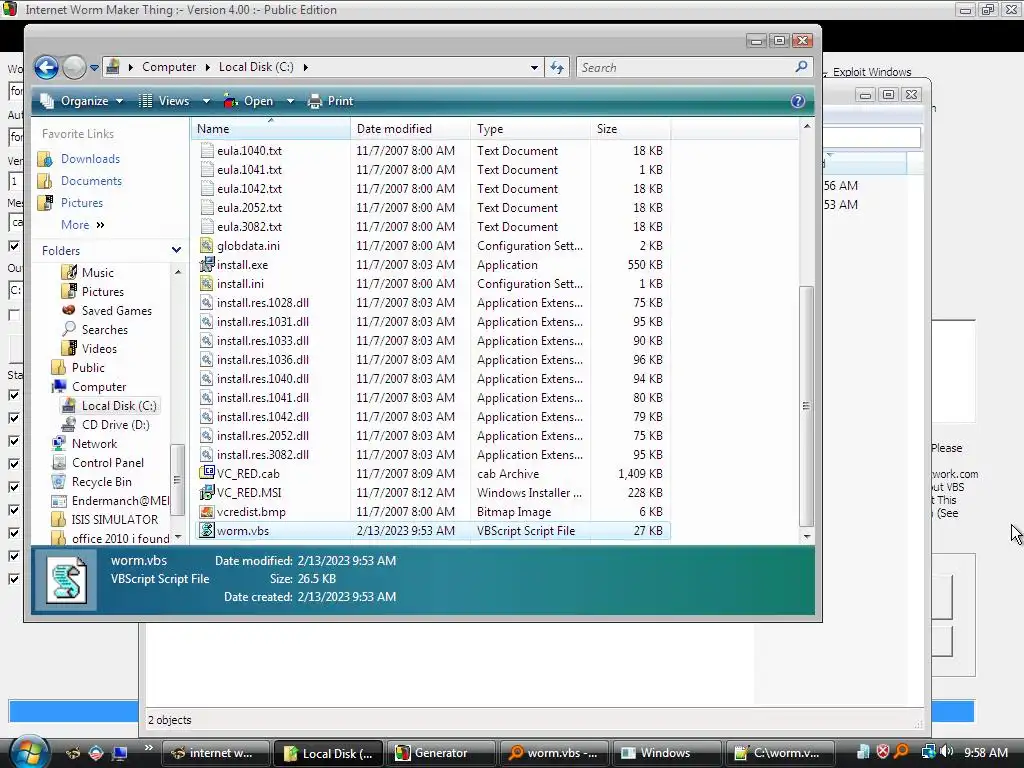This screenshot has width=1024, height=768.
Task: Sort files by Type column header
Action: [x=530, y=129]
